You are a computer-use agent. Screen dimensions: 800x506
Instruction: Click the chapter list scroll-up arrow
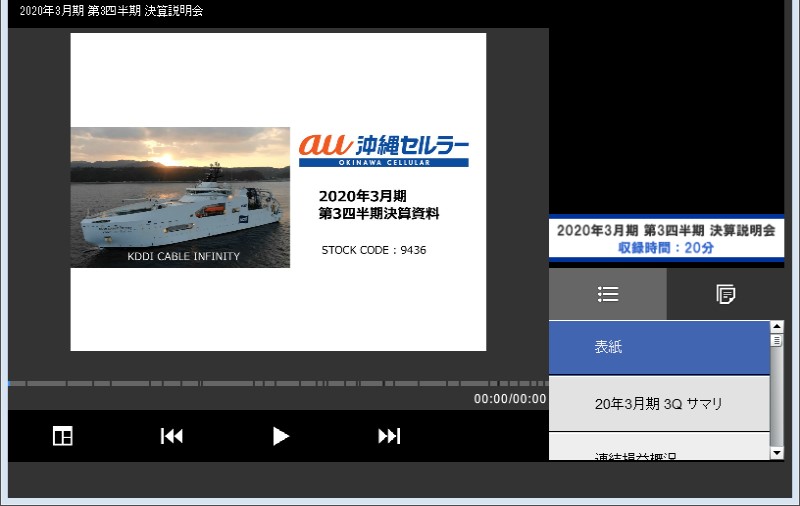(x=777, y=327)
